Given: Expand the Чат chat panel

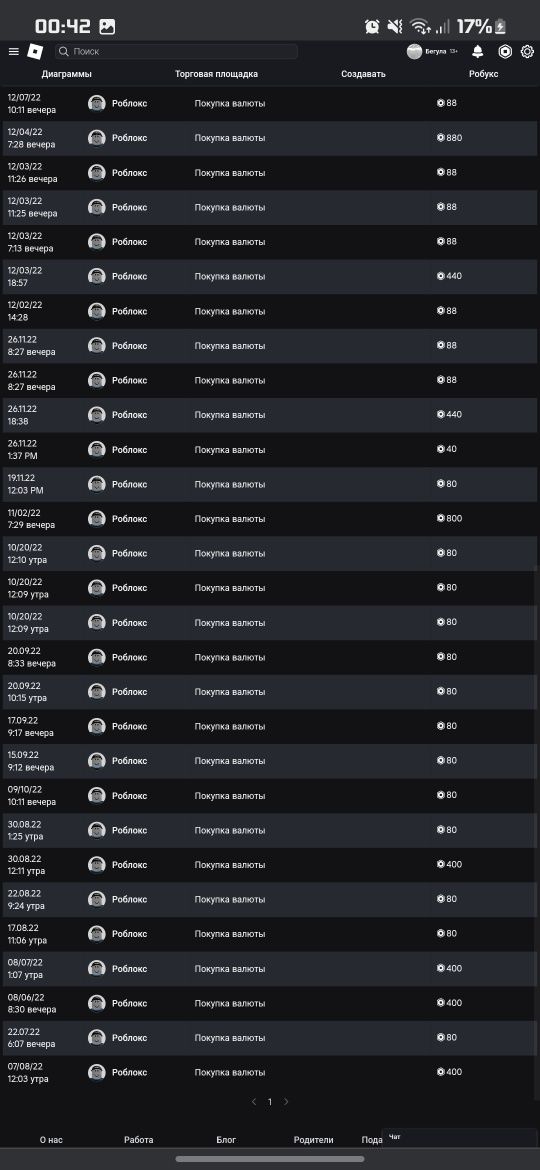Looking at the screenshot, I should coord(461,1137).
